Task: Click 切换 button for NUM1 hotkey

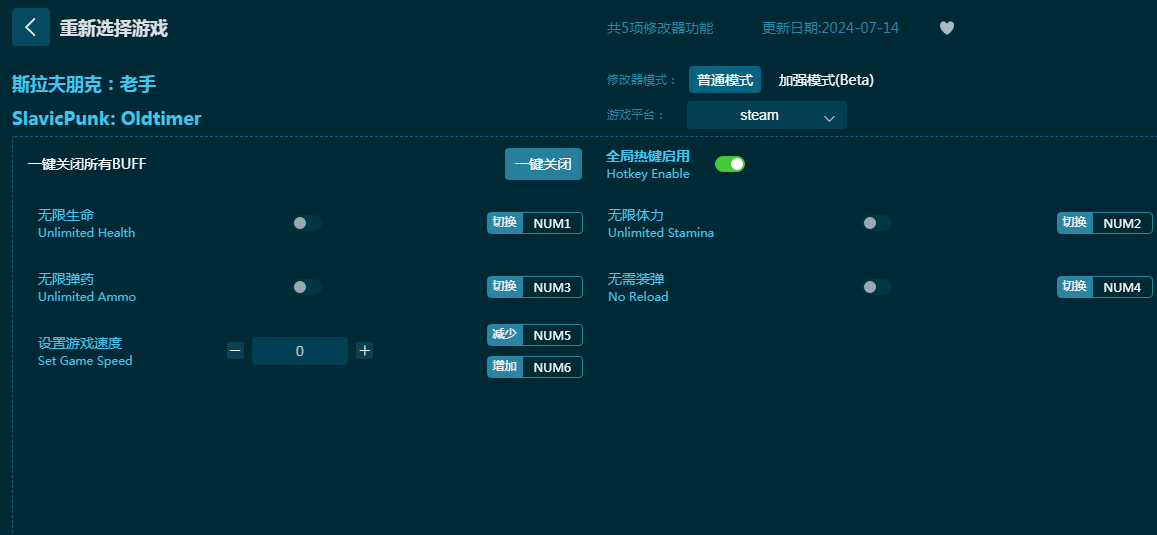Action: pyautogui.click(x=505, y=223)
